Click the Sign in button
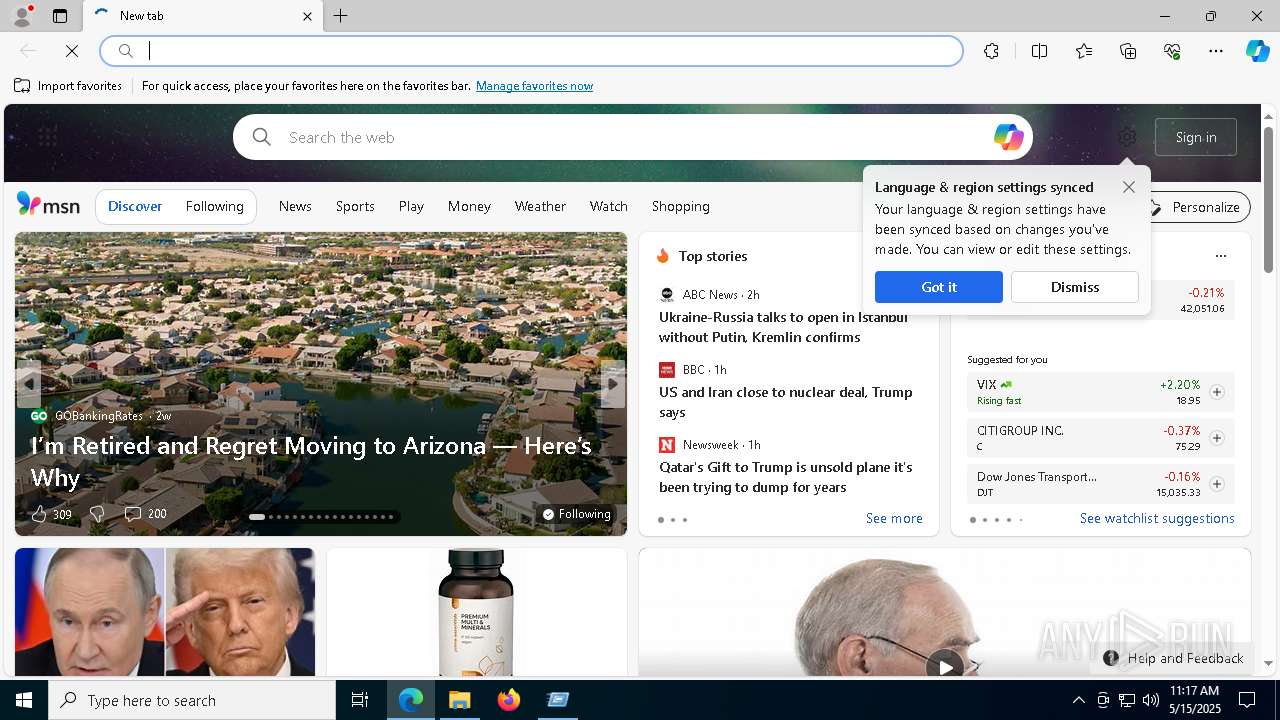This screenshot has height=720, width=1280. (1196, 137)
